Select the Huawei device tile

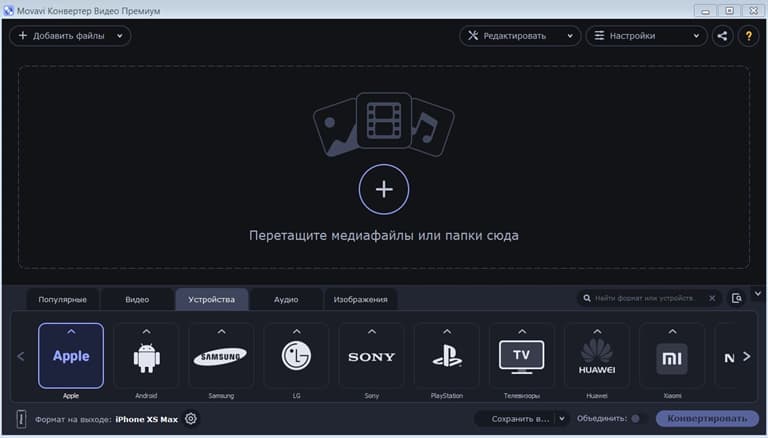[597, 356]
